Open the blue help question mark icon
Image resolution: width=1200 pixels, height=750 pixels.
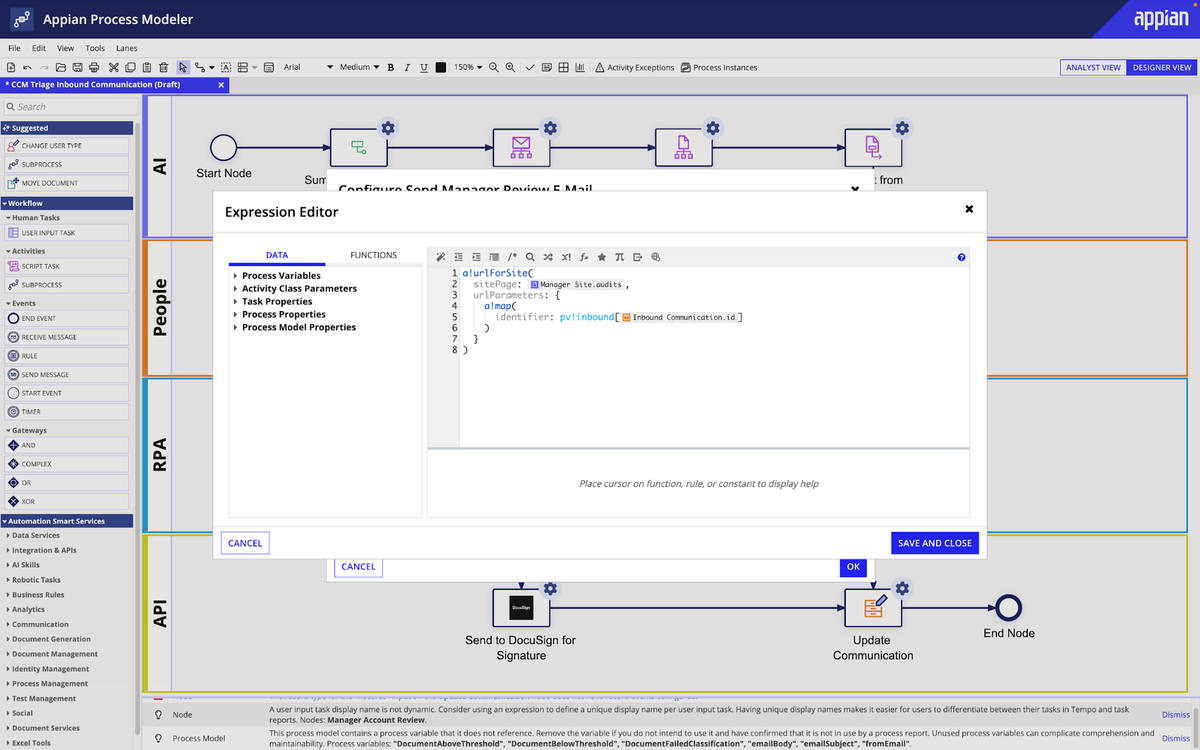961,257
